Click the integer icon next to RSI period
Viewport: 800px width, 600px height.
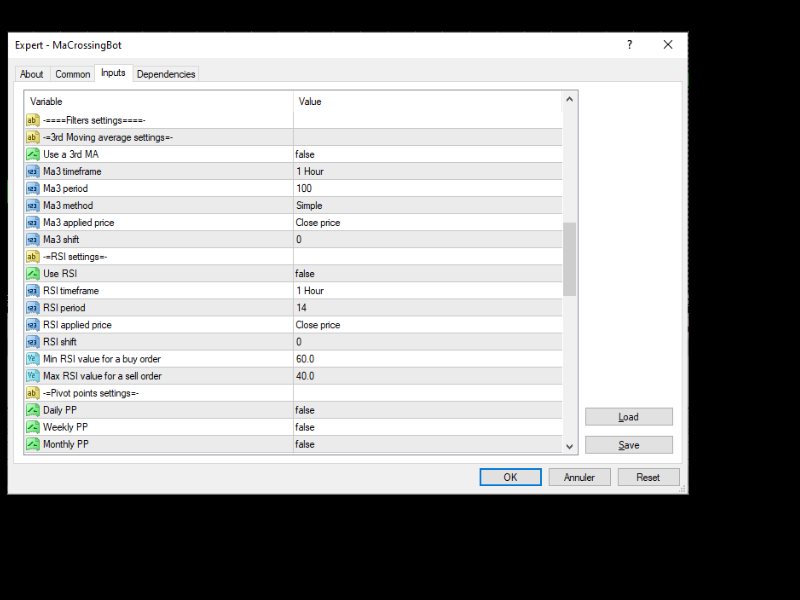(33, 308)
